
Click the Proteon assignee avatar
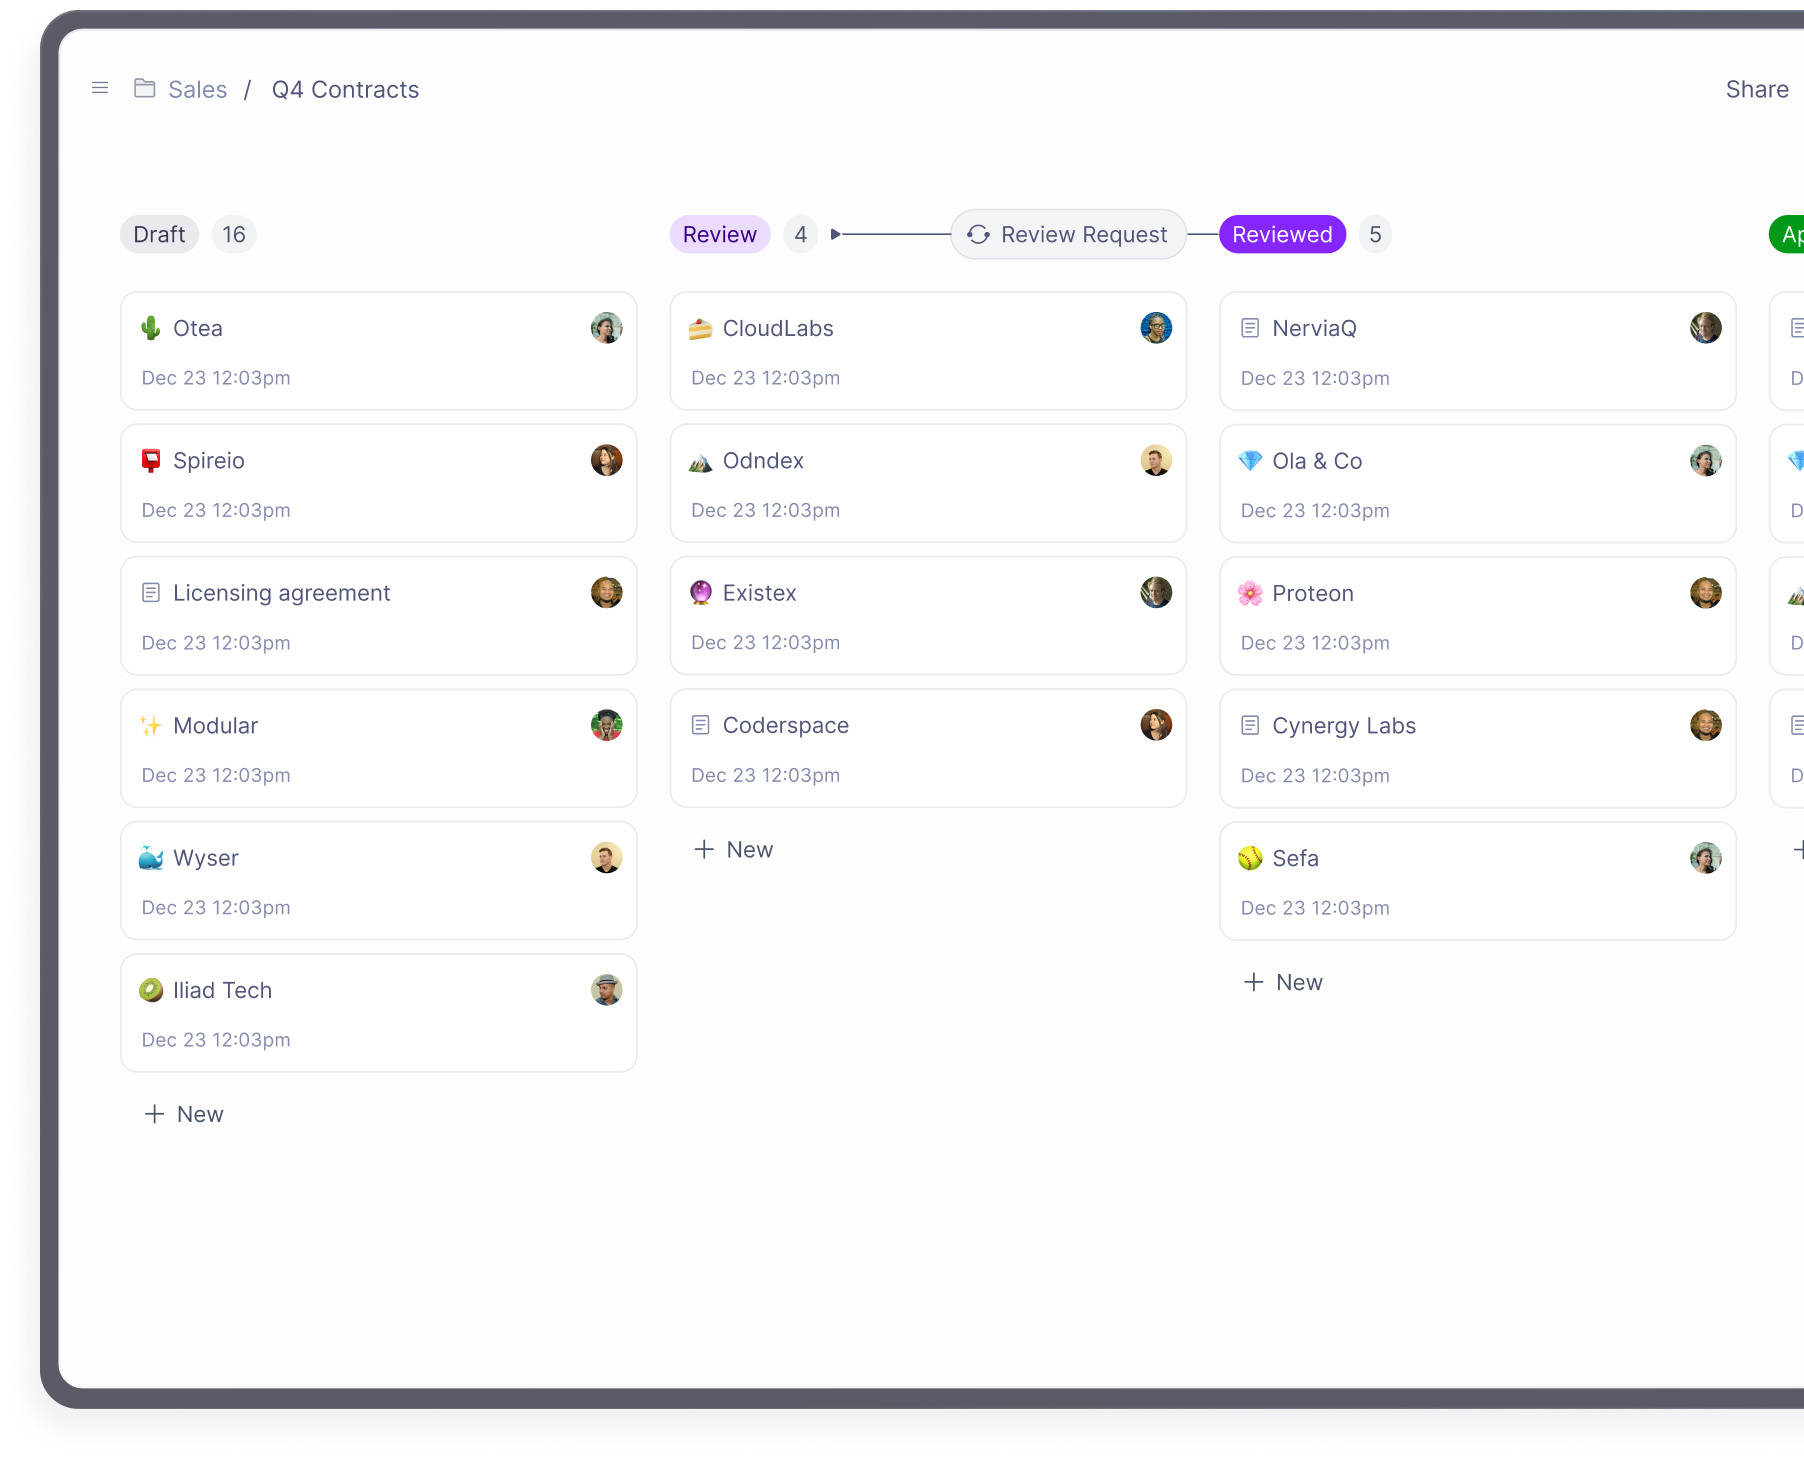1706,593
